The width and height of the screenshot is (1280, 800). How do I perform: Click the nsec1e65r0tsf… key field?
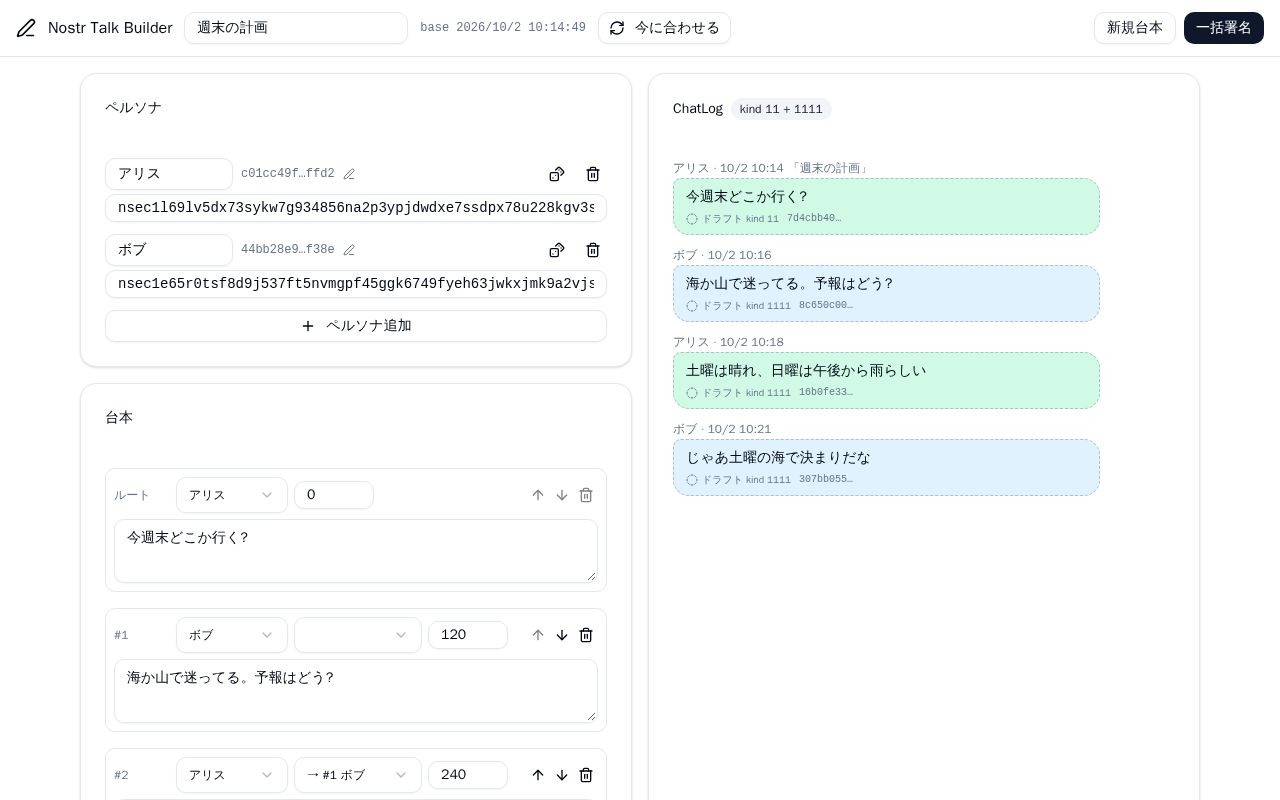(x=356, y=284)
